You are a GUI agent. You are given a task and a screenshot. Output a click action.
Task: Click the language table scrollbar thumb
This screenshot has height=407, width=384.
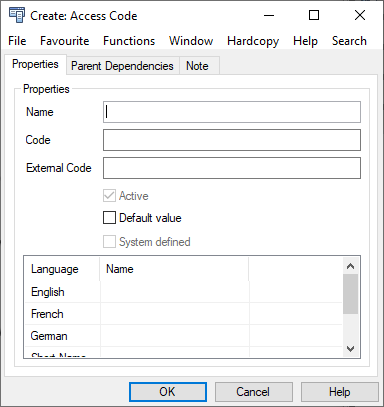(350, 294)
